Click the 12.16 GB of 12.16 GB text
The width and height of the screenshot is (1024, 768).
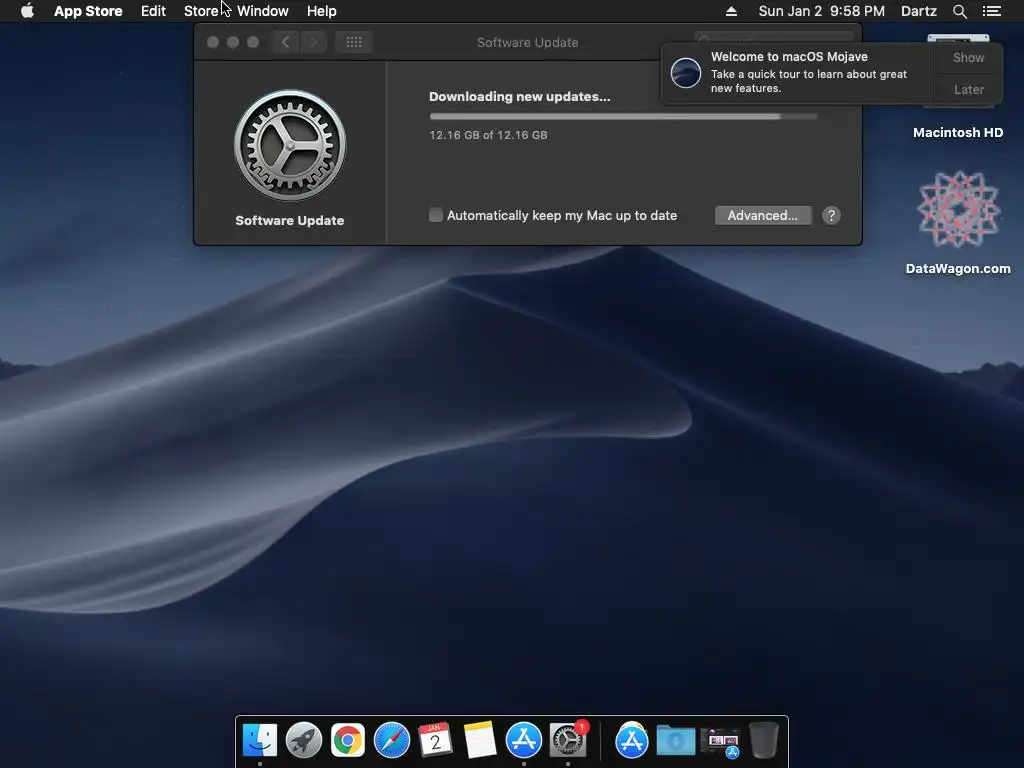coord(488,135)
